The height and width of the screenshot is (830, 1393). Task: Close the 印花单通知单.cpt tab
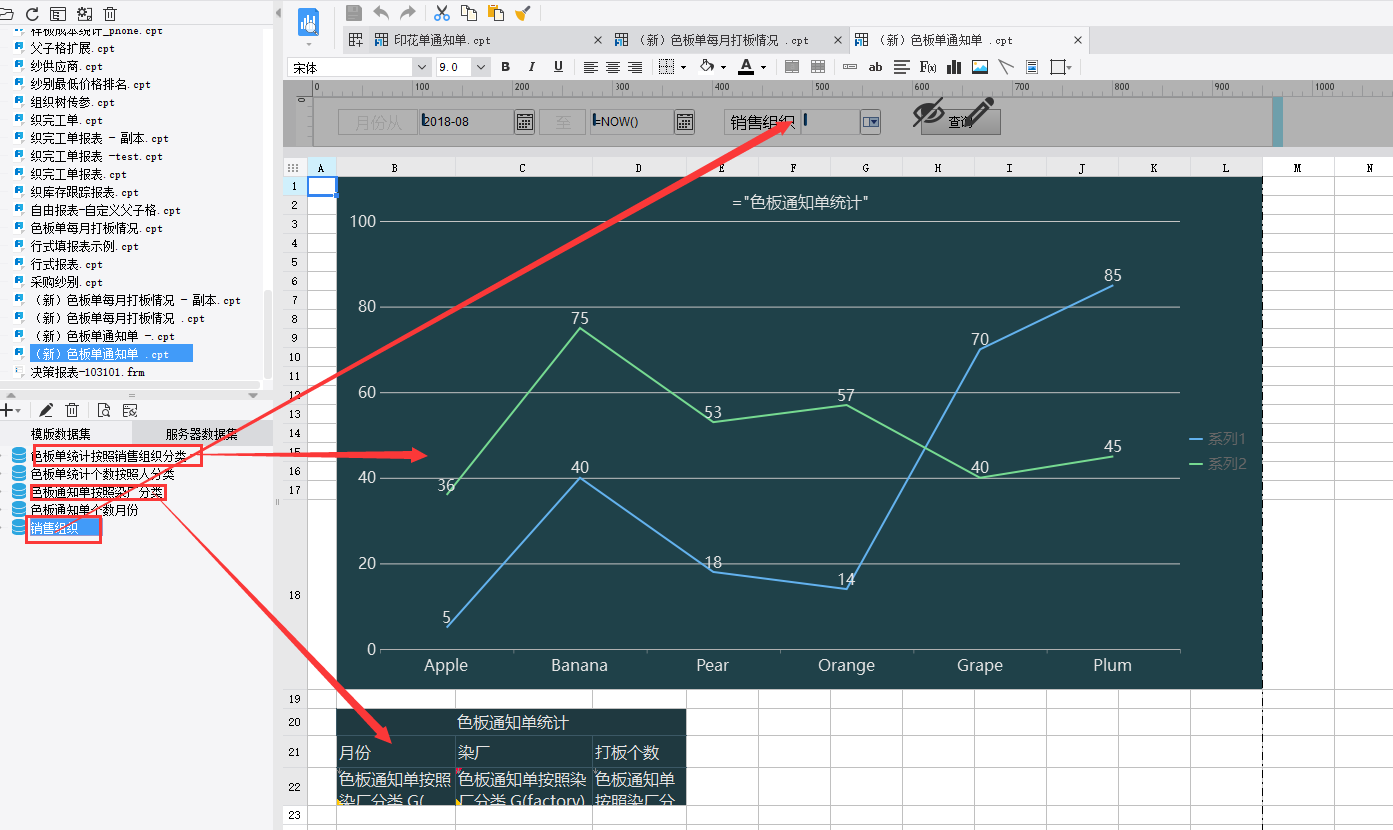[x=598, y=41]
